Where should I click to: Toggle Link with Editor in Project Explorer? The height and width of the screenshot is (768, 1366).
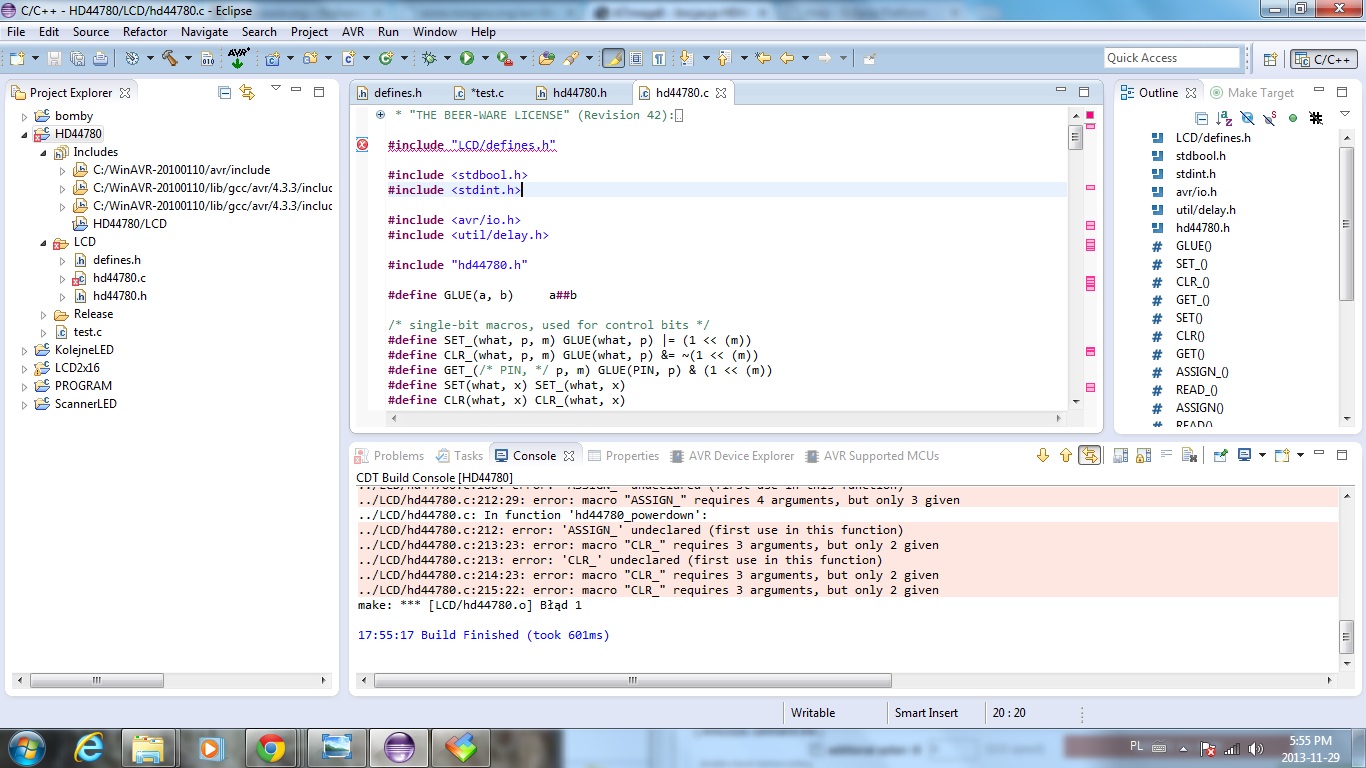(x=247, y=92)
